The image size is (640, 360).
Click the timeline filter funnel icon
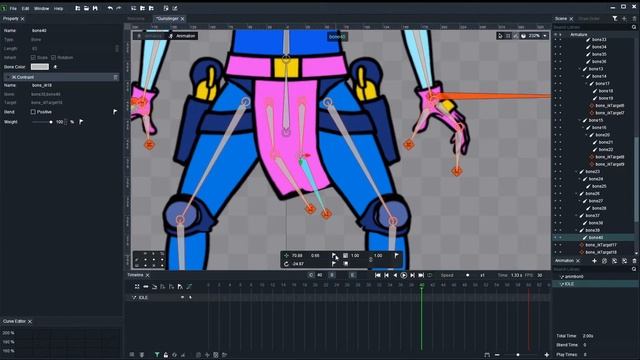[x=157, y=355]
